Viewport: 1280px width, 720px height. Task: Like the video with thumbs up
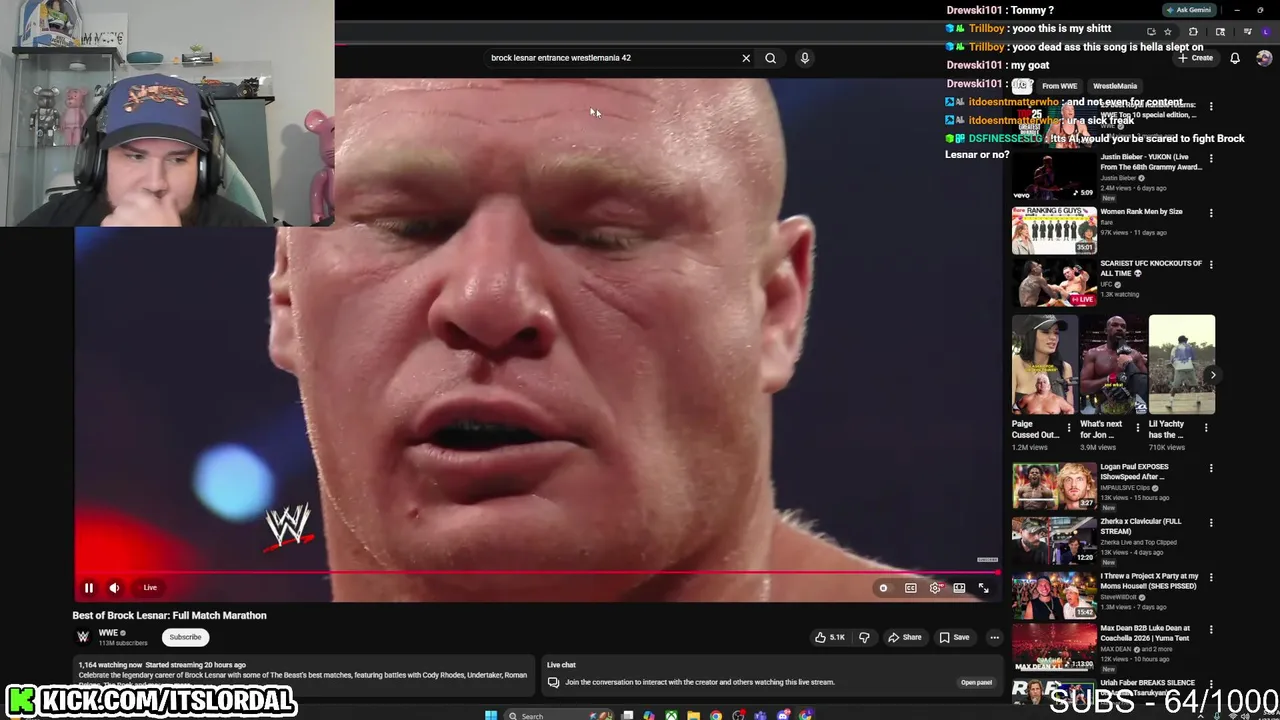[x=829, y=637]
